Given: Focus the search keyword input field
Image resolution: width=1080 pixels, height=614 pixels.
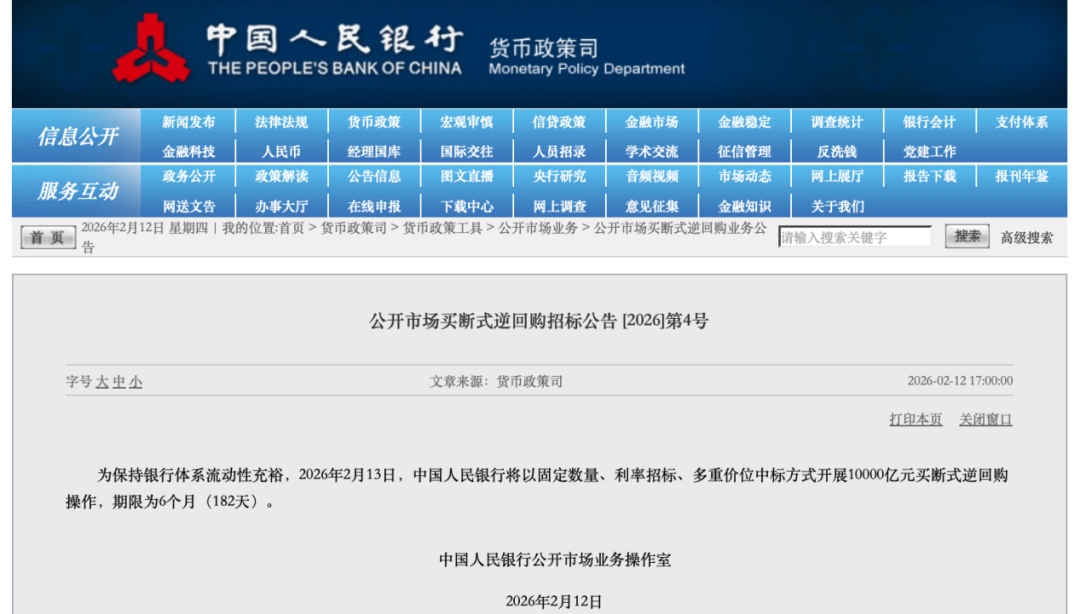Looking at the screenshot, I should coord(854,237).
